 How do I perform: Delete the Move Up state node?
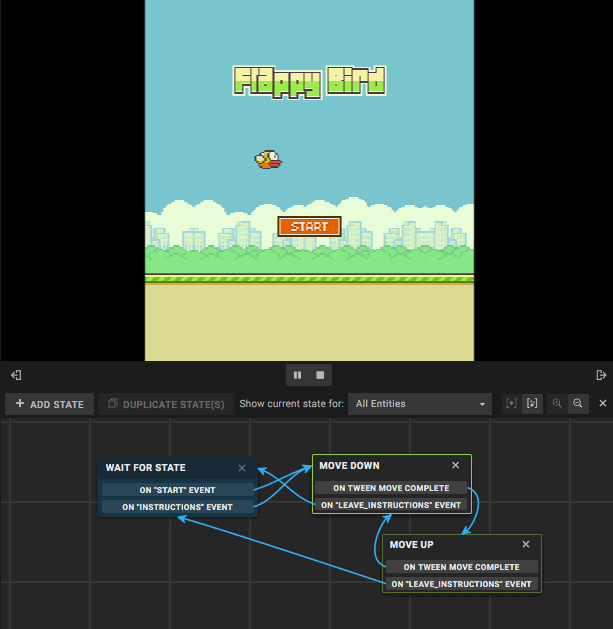click(526, 544)
